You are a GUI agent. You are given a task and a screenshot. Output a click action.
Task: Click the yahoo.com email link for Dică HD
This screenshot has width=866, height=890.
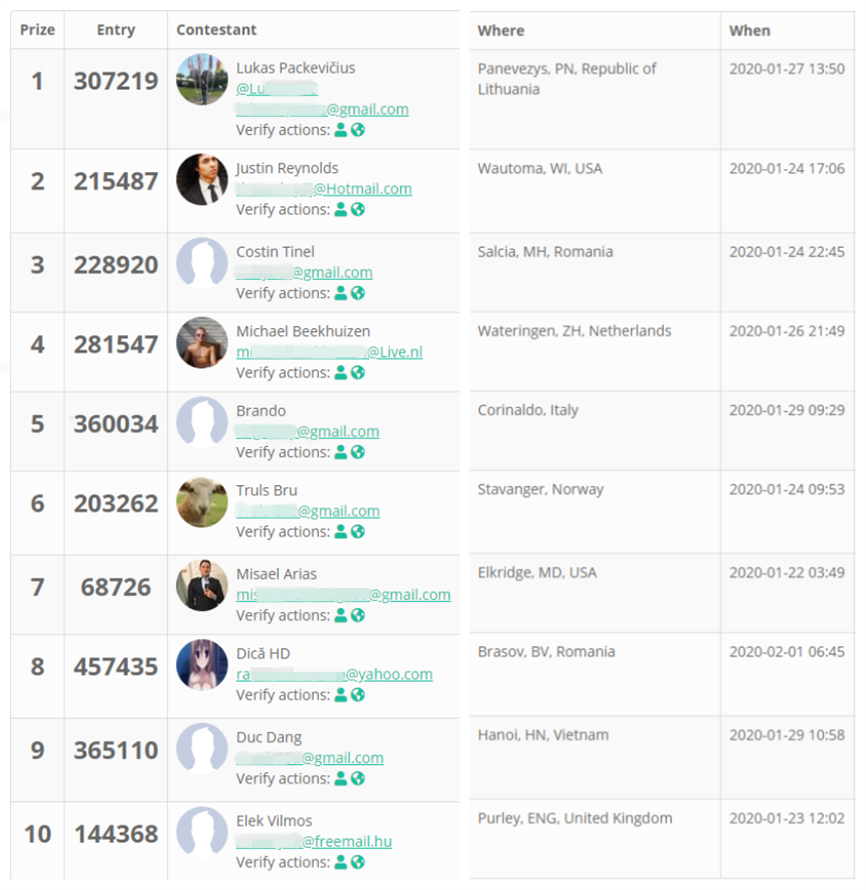(334, 674)
